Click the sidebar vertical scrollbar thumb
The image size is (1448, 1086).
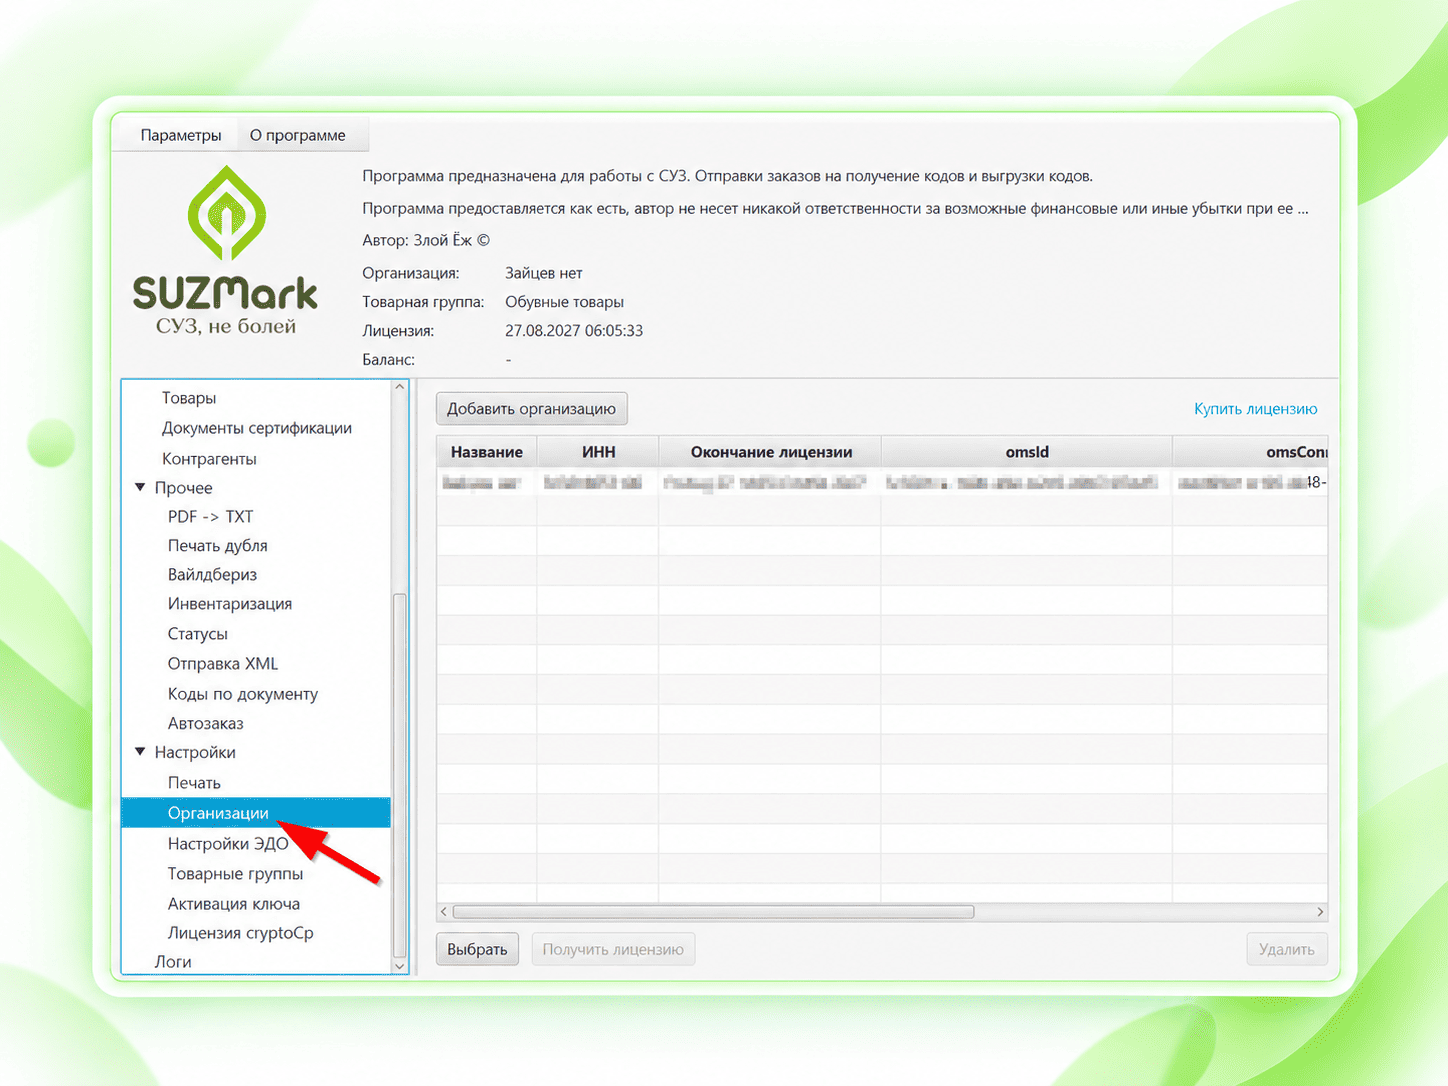click(400, 775)
